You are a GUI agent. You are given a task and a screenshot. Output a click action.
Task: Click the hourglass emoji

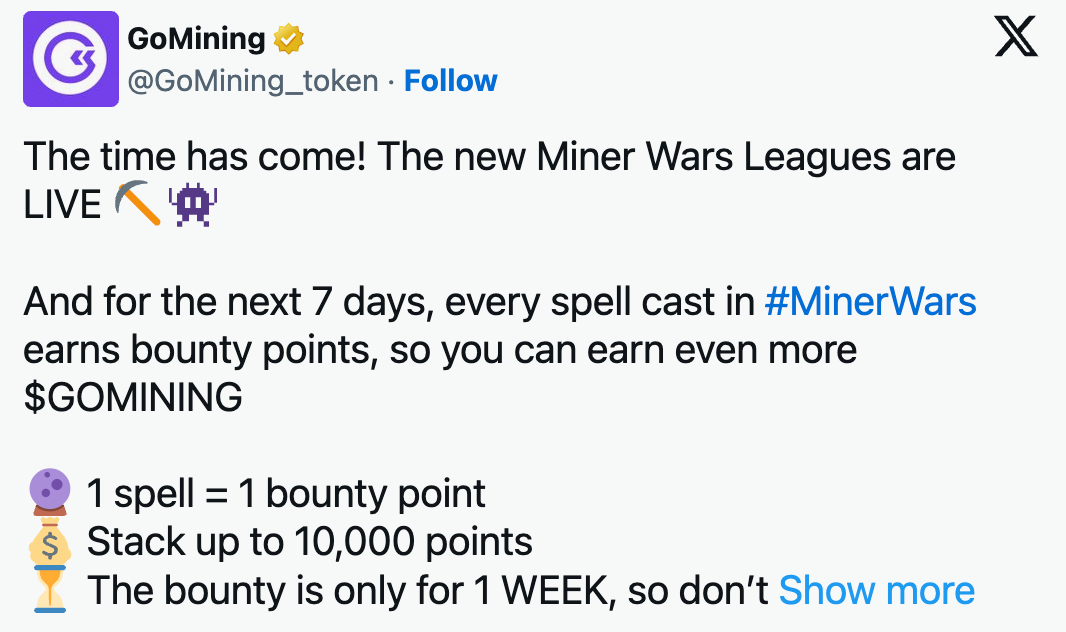click(51, 591)
